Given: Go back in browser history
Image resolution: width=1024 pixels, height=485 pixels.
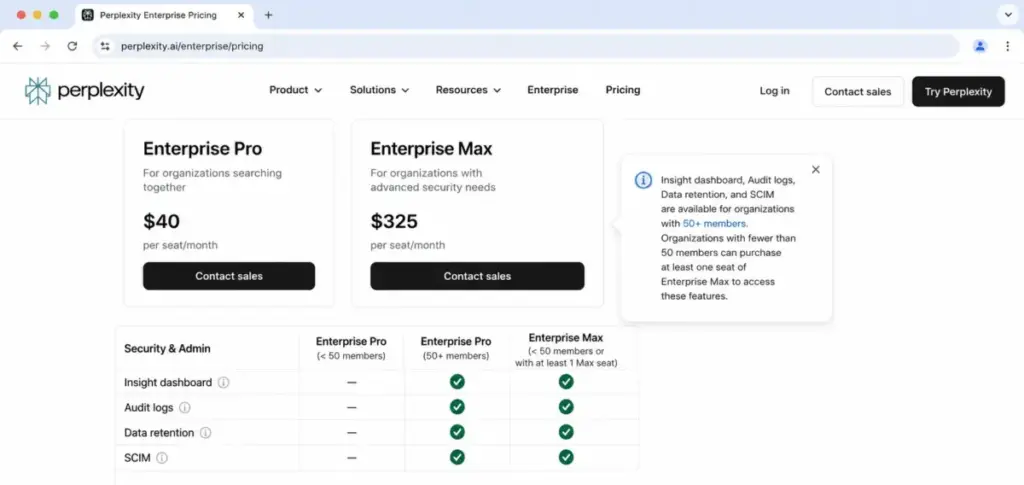Looking at the screenshot, I should pyautogui.click(x=18, y=46).
